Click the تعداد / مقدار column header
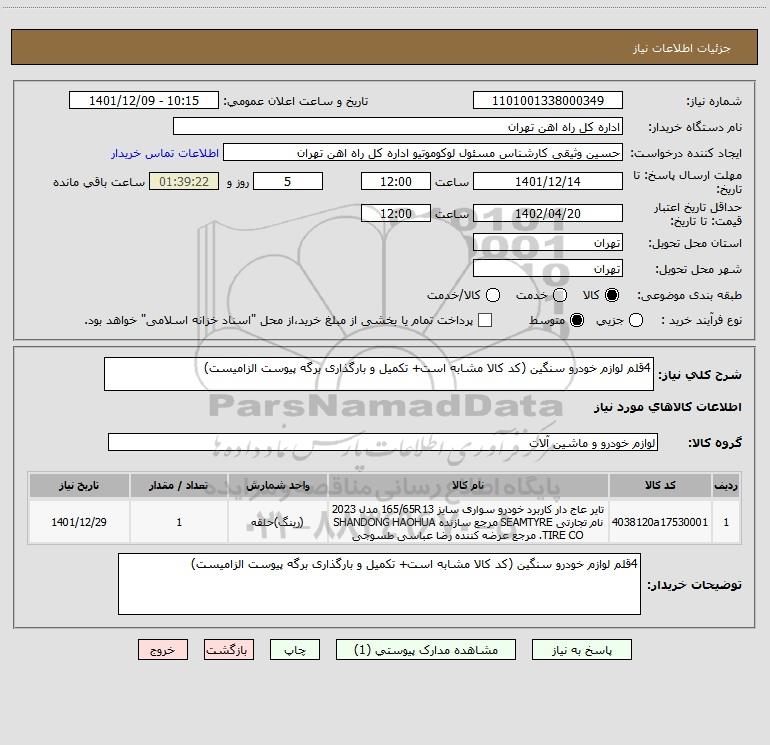Image resolution: width=770 pixels, height=745 pixels. (179, 485)
